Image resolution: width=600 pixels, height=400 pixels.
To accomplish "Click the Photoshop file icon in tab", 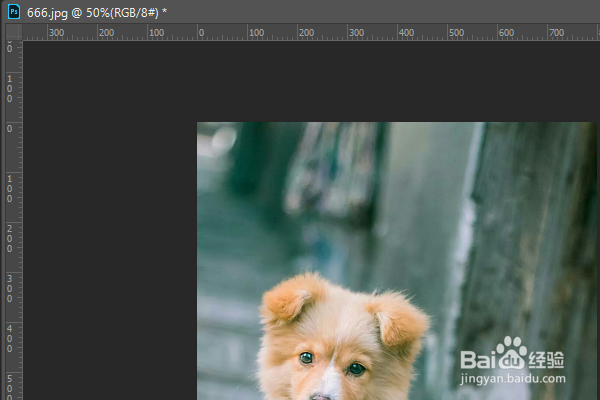I will 14,11.
